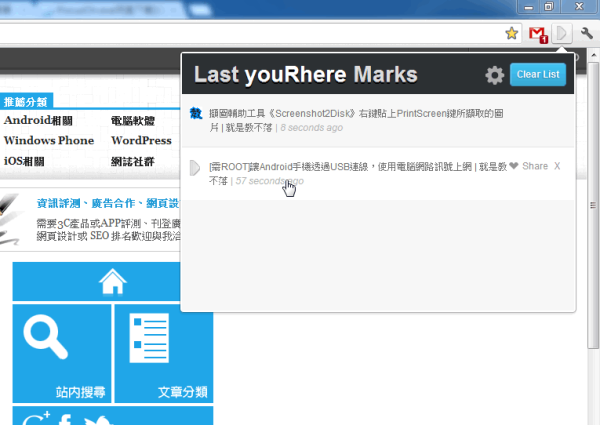The image size is (600, 425).
Task: Favorite the Android USB mark with heart
Action: (514, 166)
